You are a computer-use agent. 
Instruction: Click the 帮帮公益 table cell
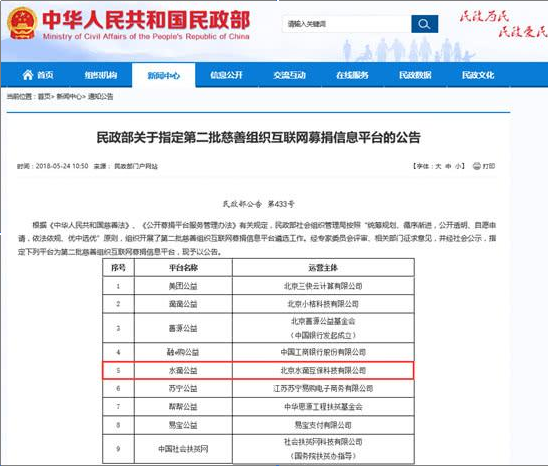(x=183, y=407)
